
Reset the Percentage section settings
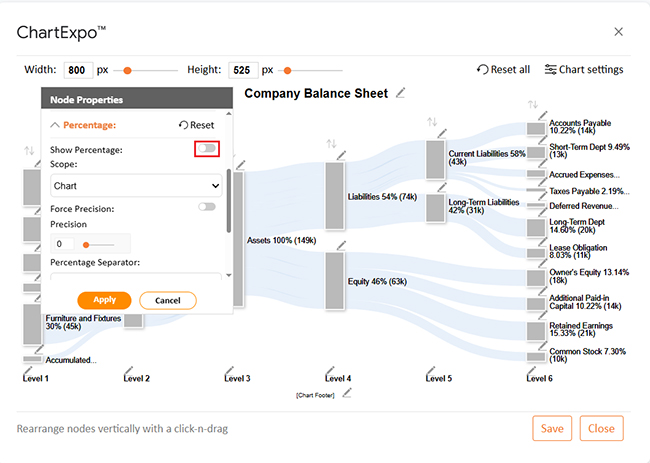tap(196, 125)
